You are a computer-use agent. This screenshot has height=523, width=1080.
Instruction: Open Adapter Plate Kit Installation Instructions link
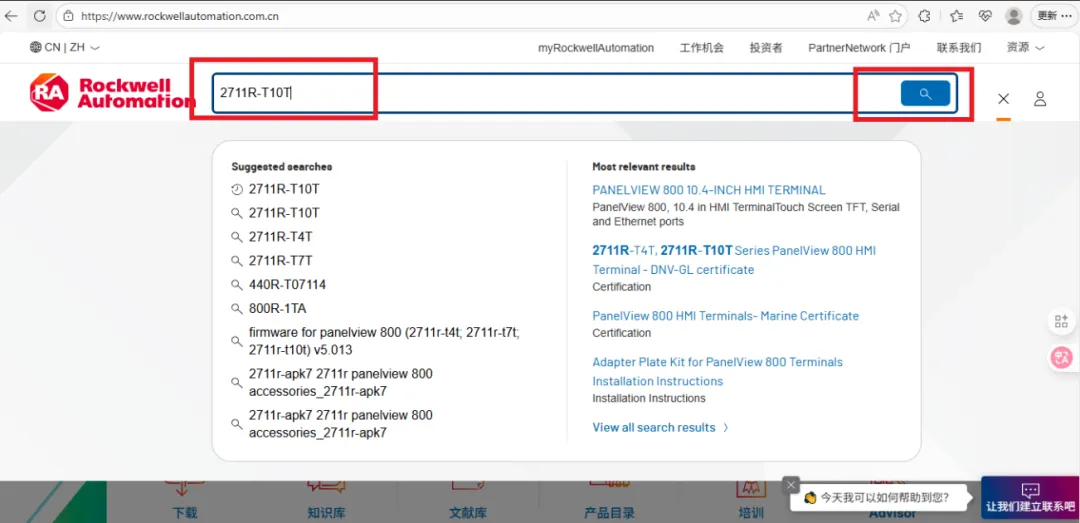point(718,371)
